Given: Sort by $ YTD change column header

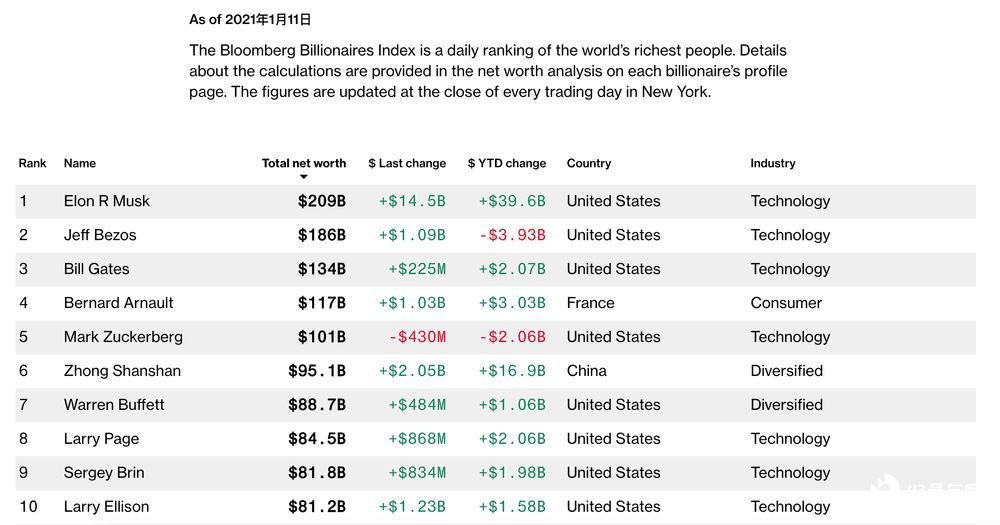Looking at the screenshot, I should 507,163.
